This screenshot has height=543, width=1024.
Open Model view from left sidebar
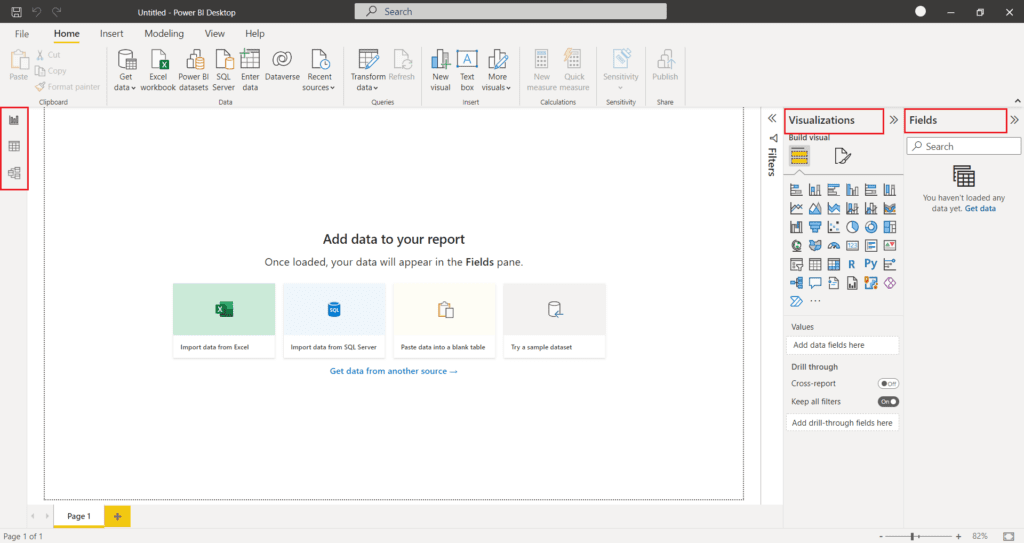(14, 173)
